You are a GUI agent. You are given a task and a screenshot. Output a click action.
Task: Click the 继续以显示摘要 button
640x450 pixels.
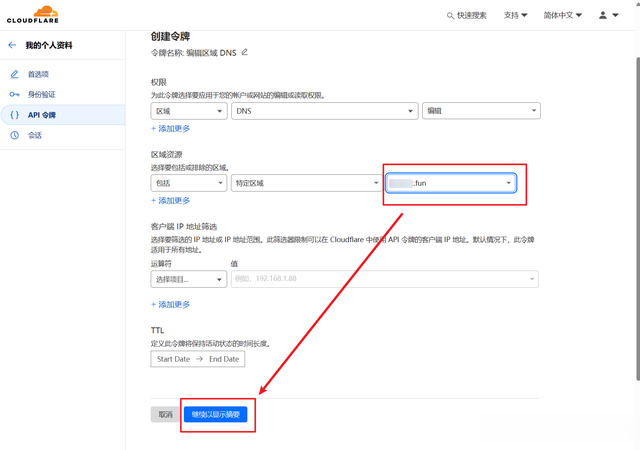point(216,414)
